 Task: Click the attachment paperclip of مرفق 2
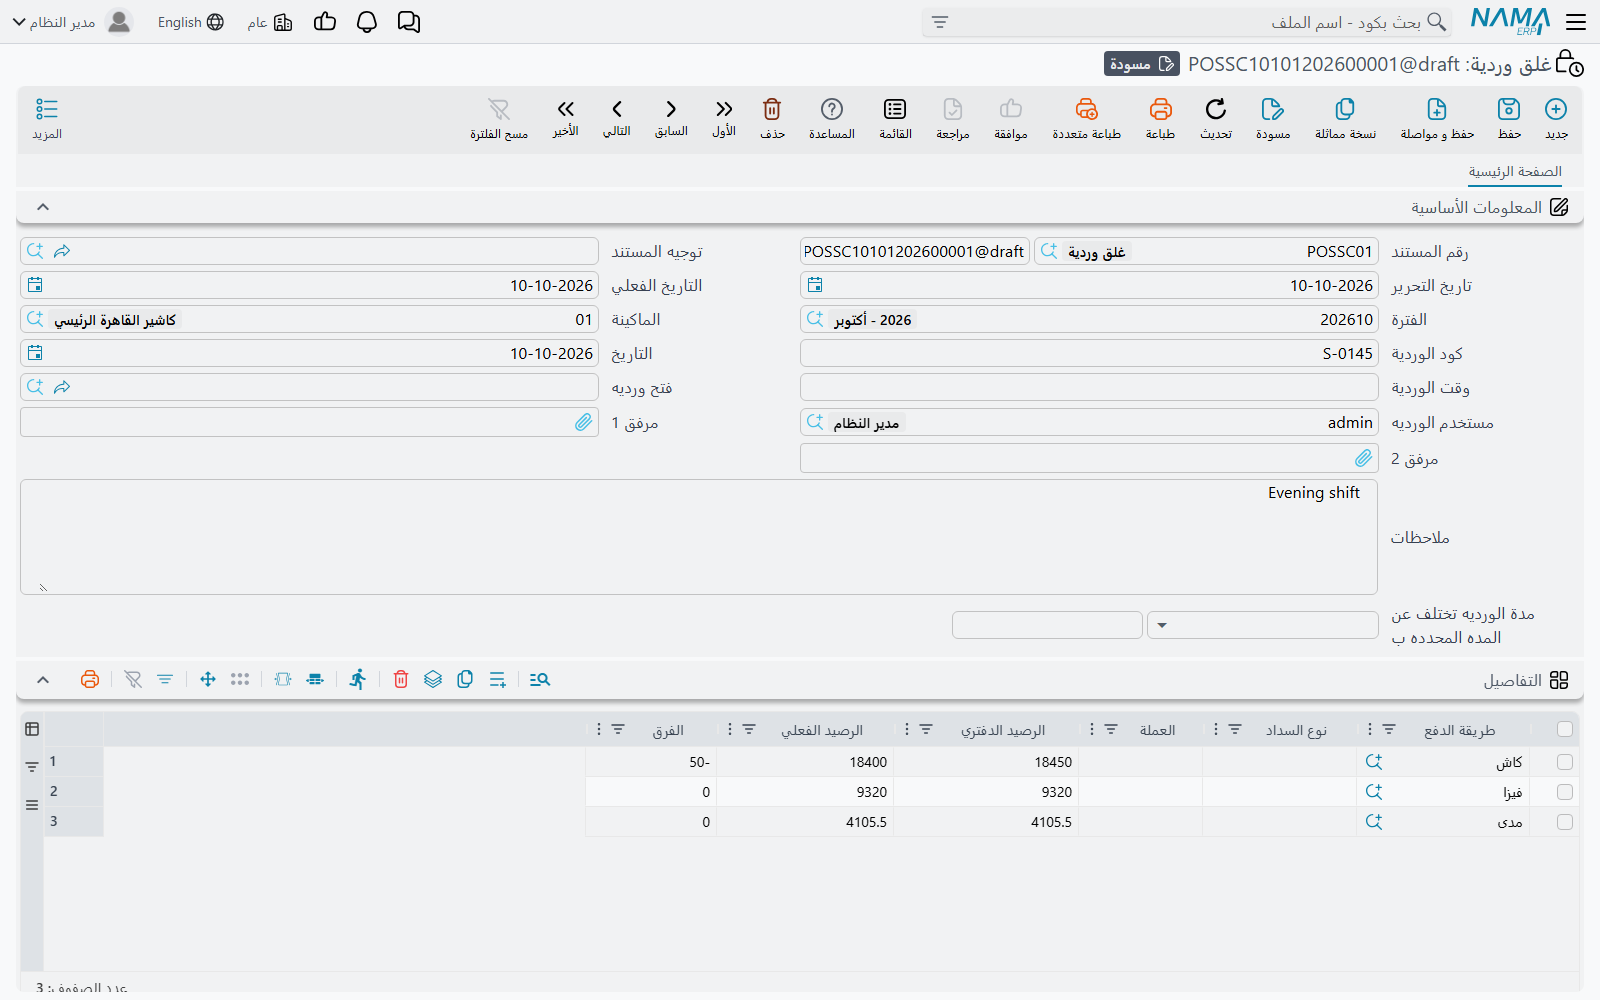1363,458
